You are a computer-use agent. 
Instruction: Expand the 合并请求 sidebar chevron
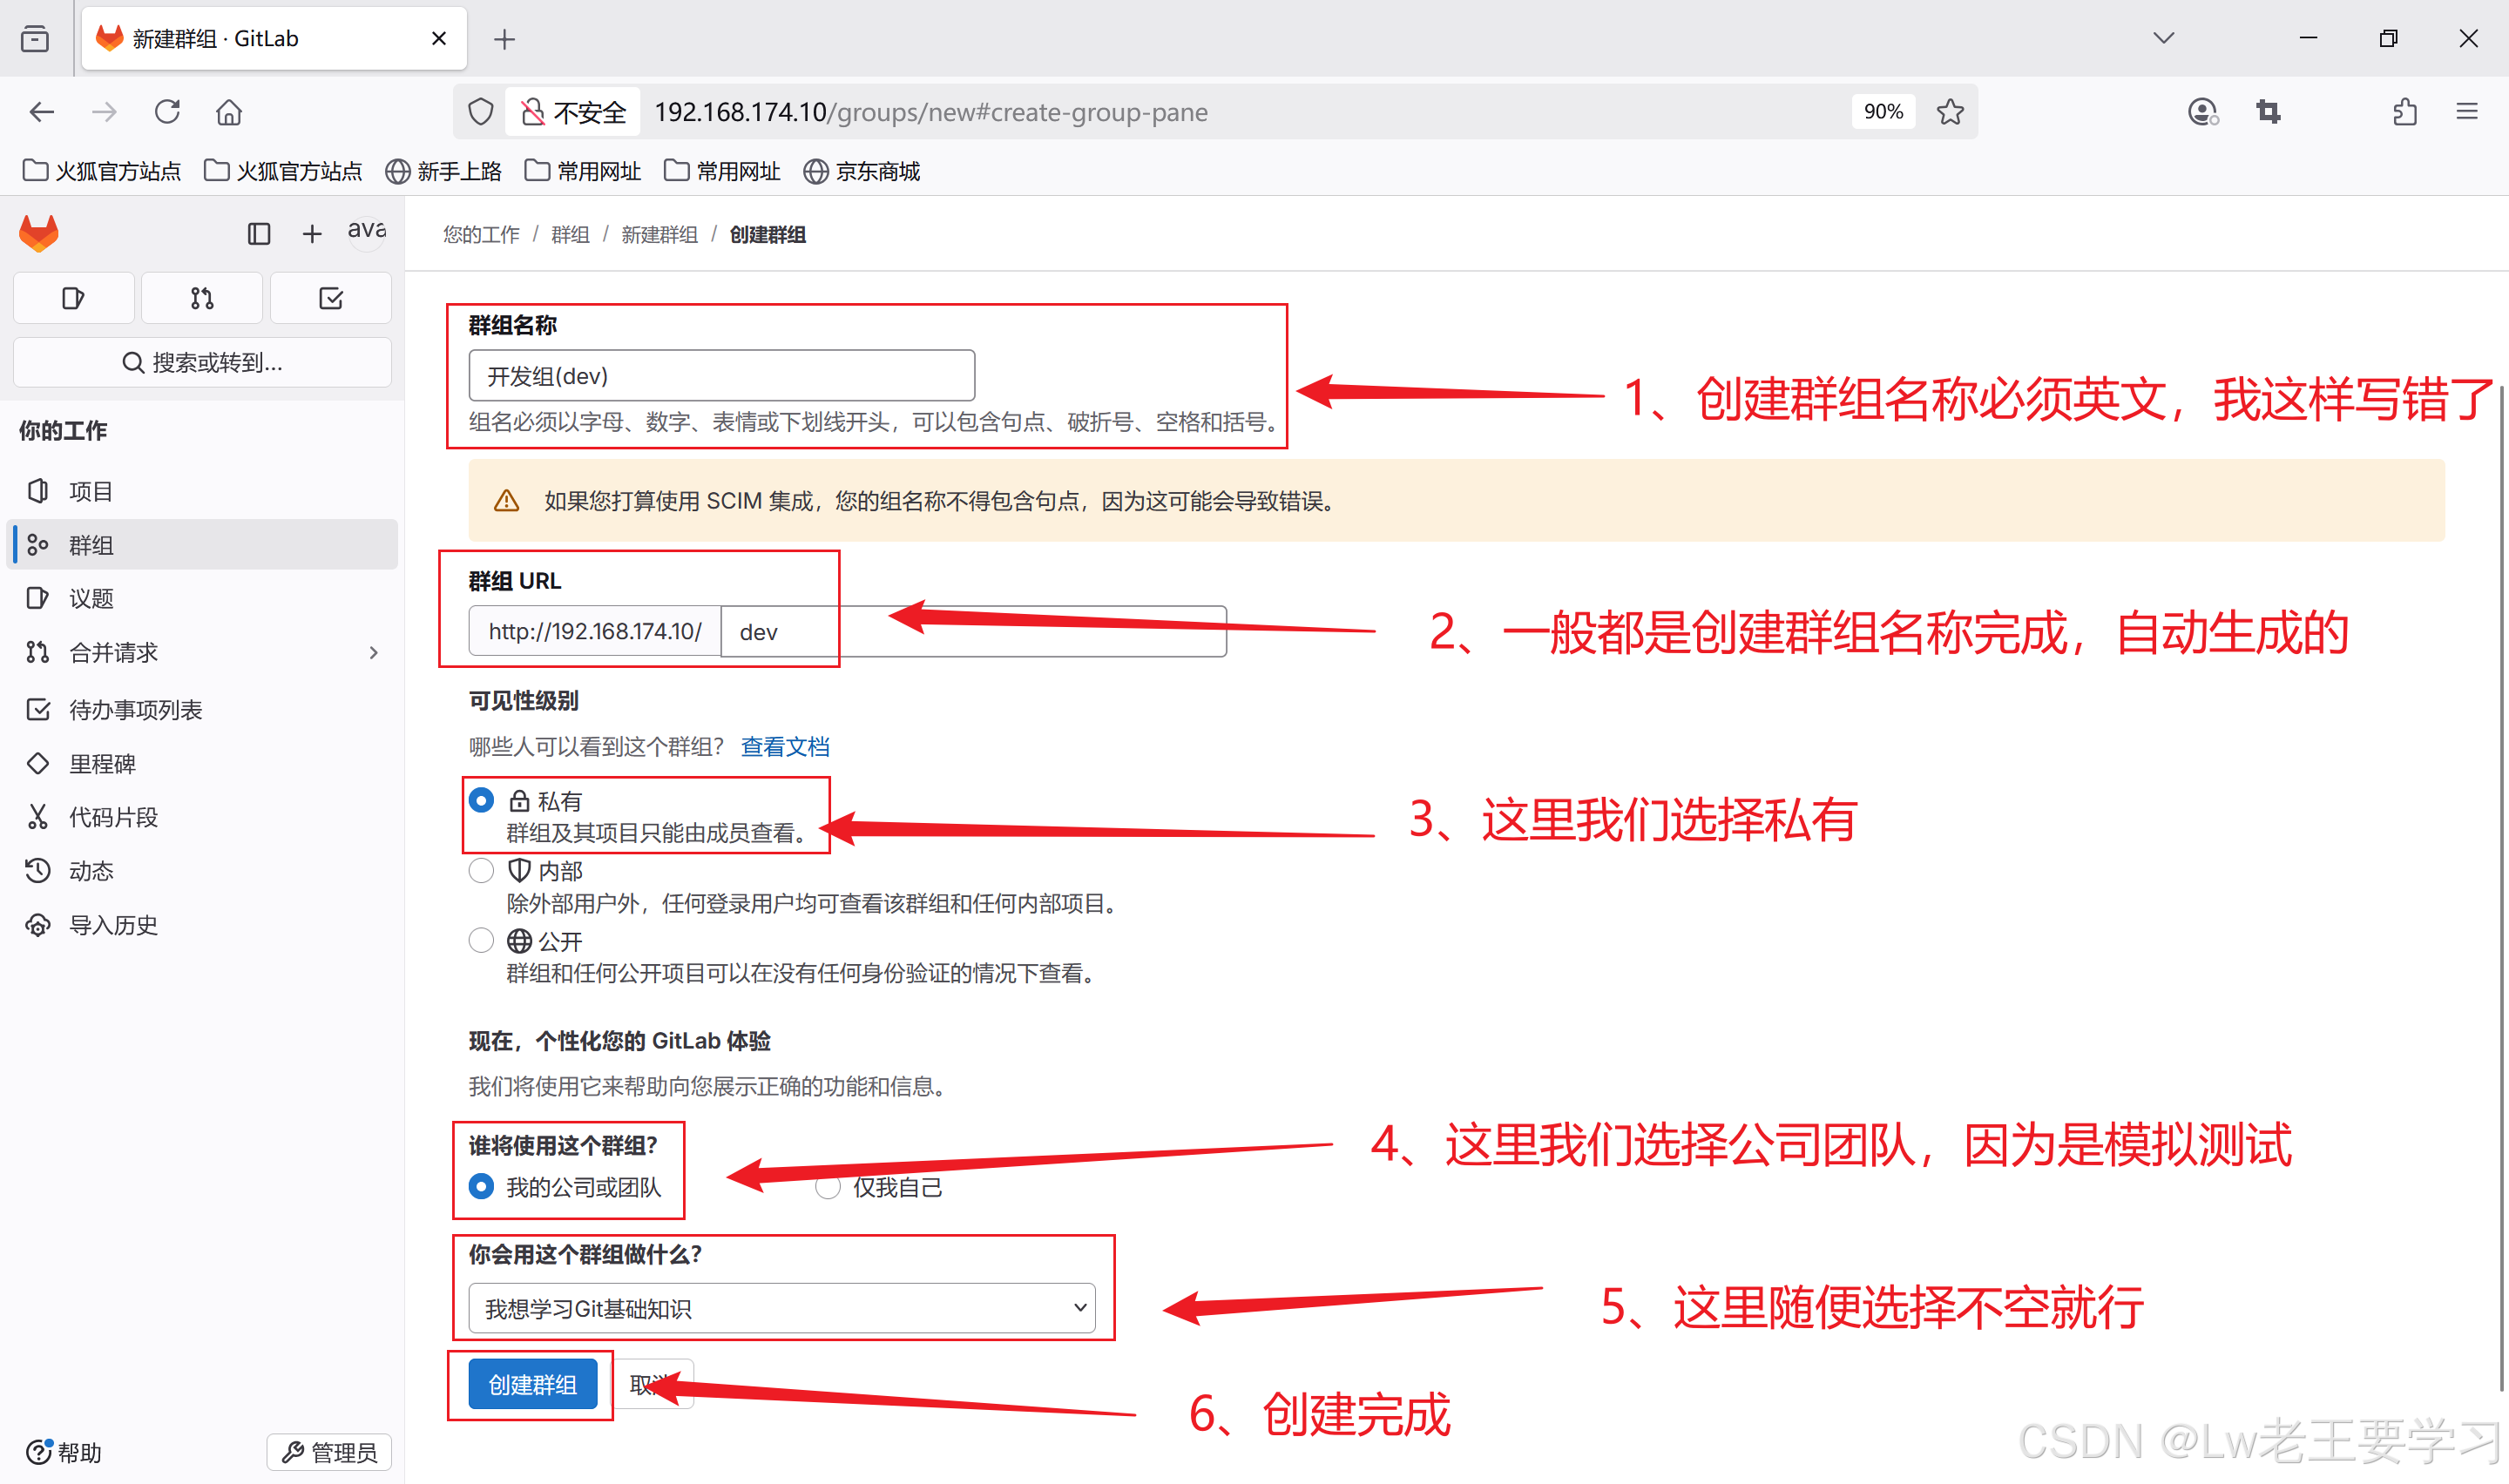click(x=373, y=653)
